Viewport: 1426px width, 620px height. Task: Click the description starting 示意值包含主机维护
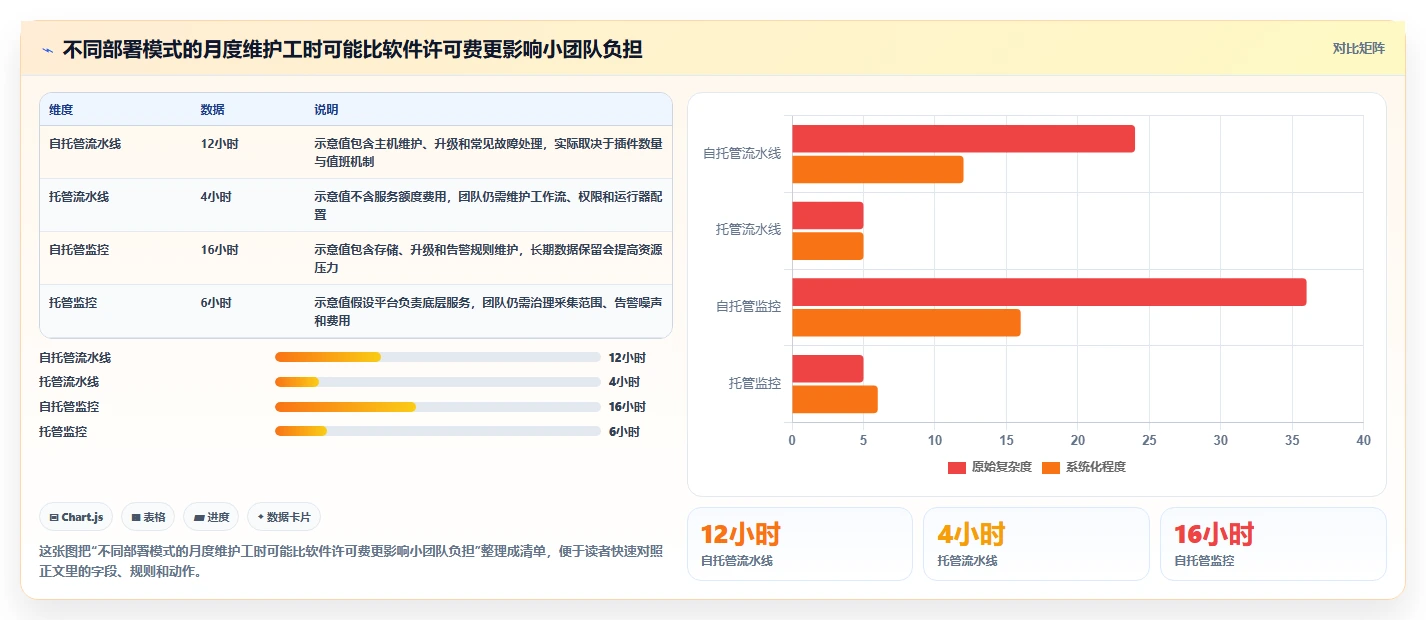(x=488, y=152)
